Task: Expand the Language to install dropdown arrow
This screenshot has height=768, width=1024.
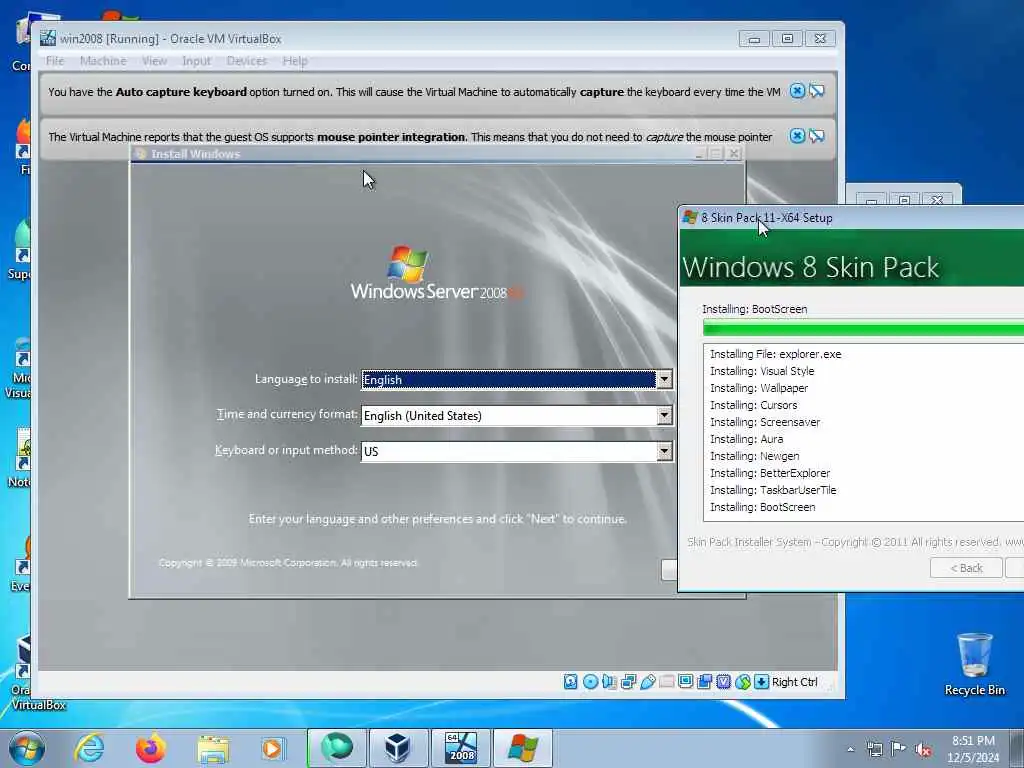Action: pyautogui.click(x=664, y=379)
